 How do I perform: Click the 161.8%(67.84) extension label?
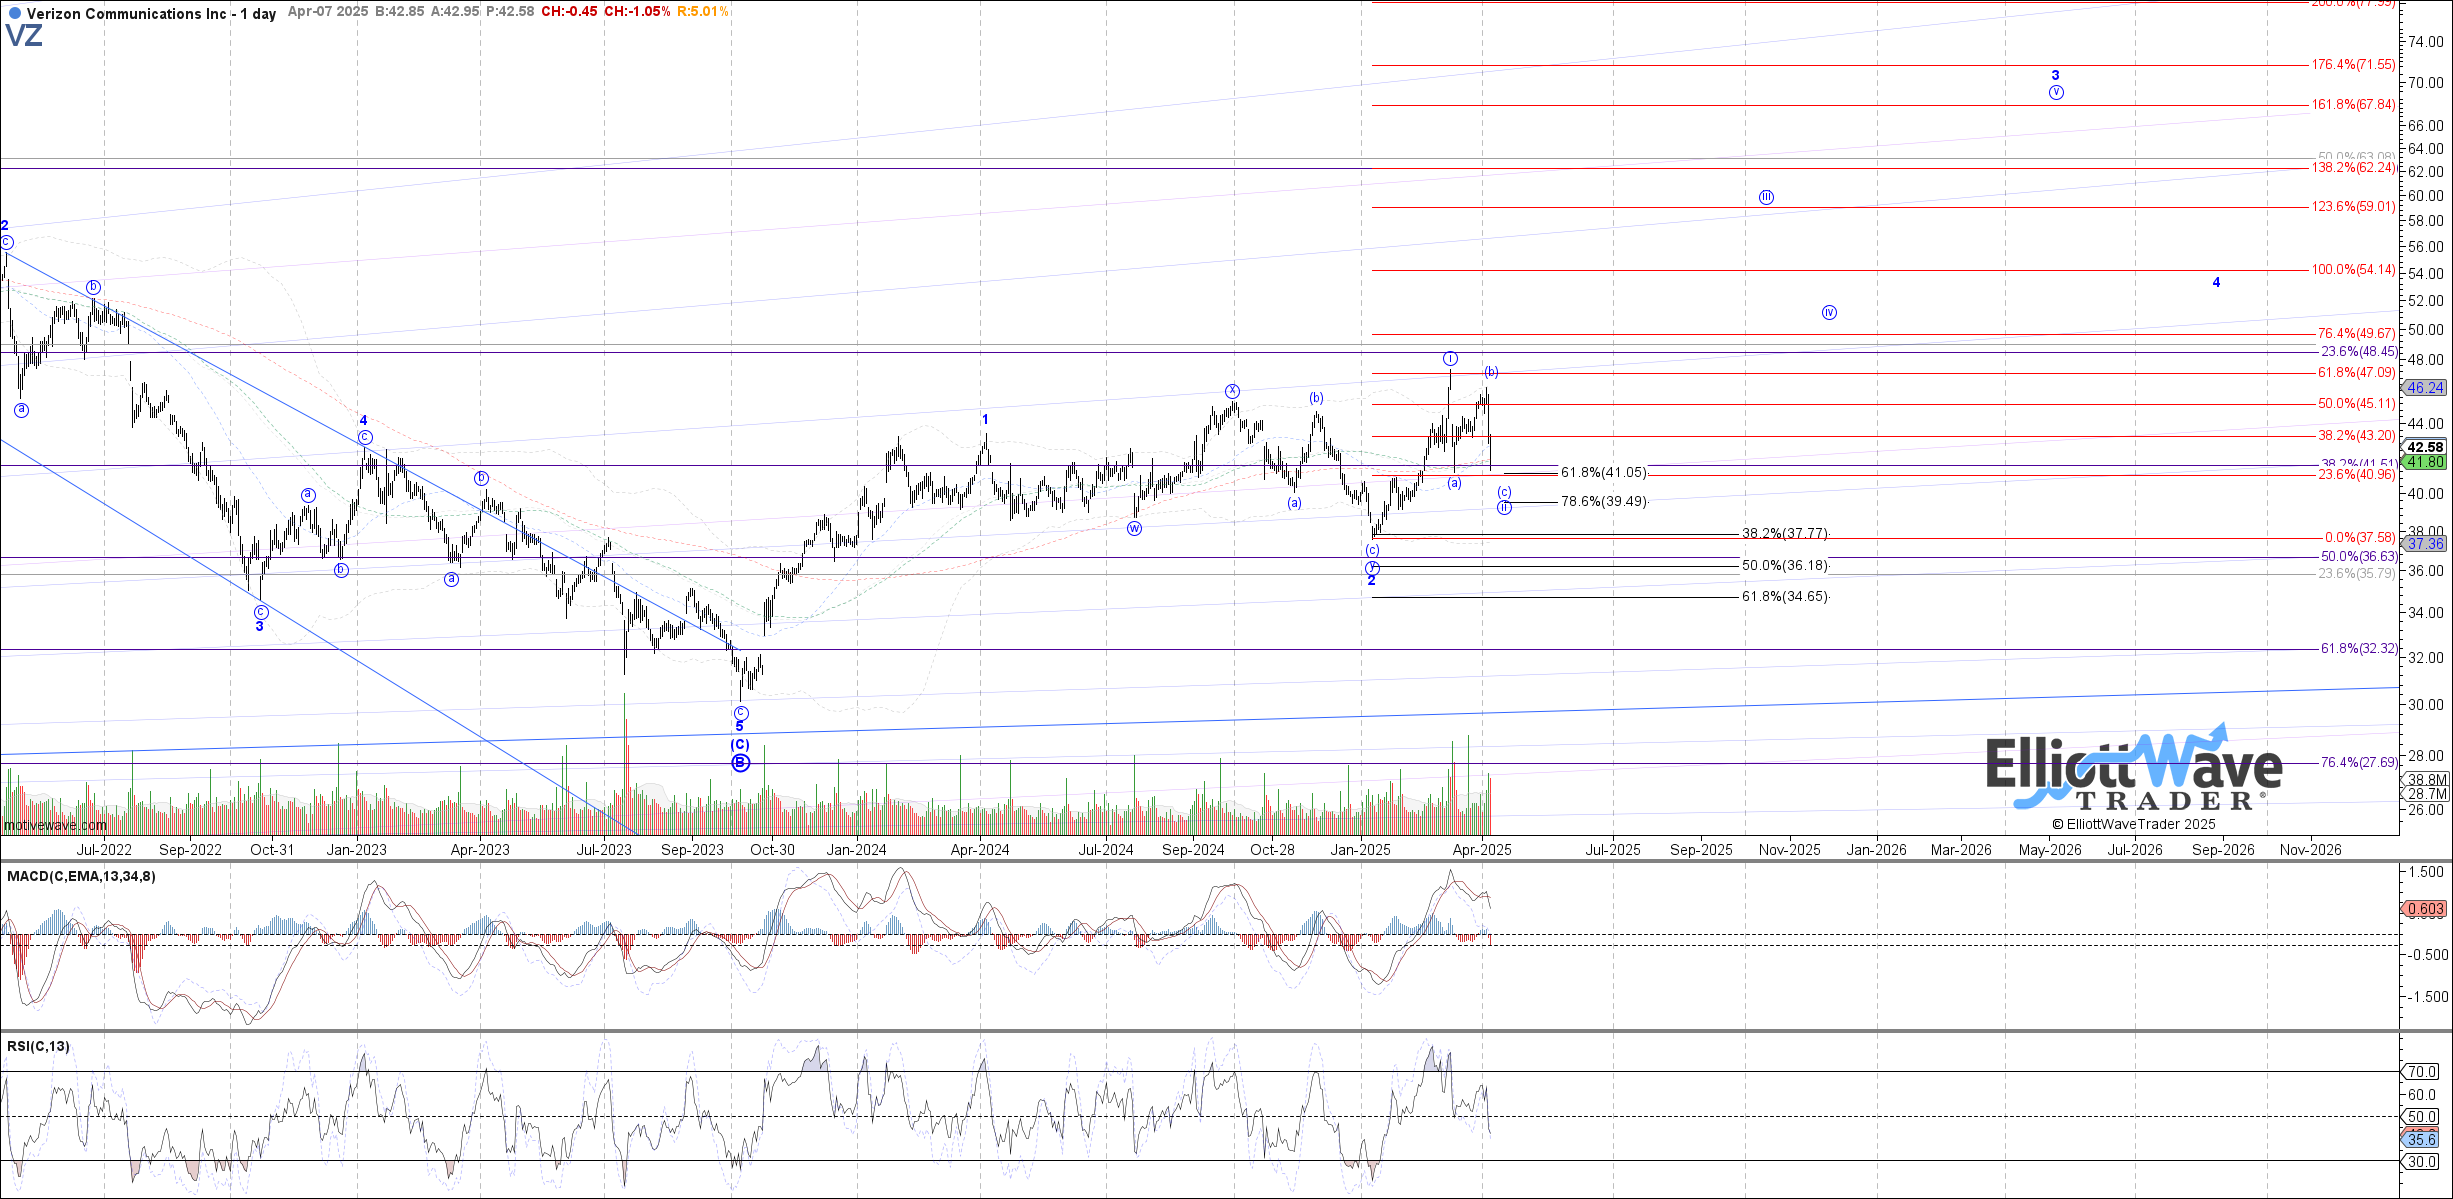tap(2352, 105)
